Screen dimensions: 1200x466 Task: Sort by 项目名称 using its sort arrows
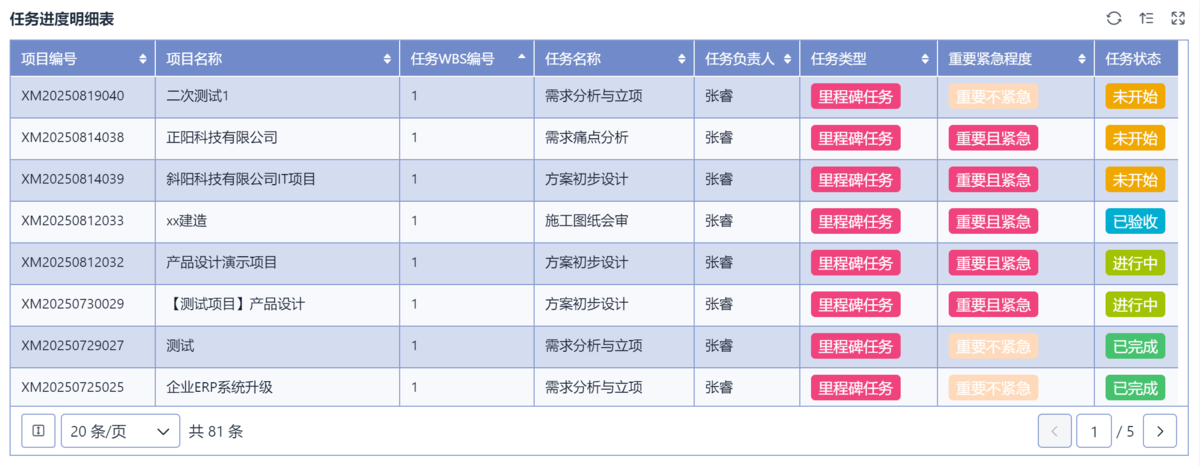point(388,59)
